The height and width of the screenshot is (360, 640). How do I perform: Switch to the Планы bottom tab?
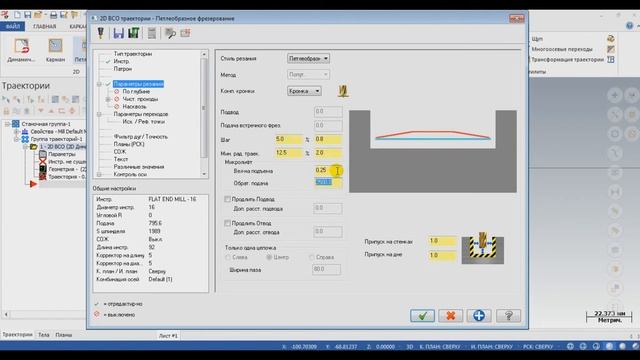pyautogui.click(x=64, y=335)
